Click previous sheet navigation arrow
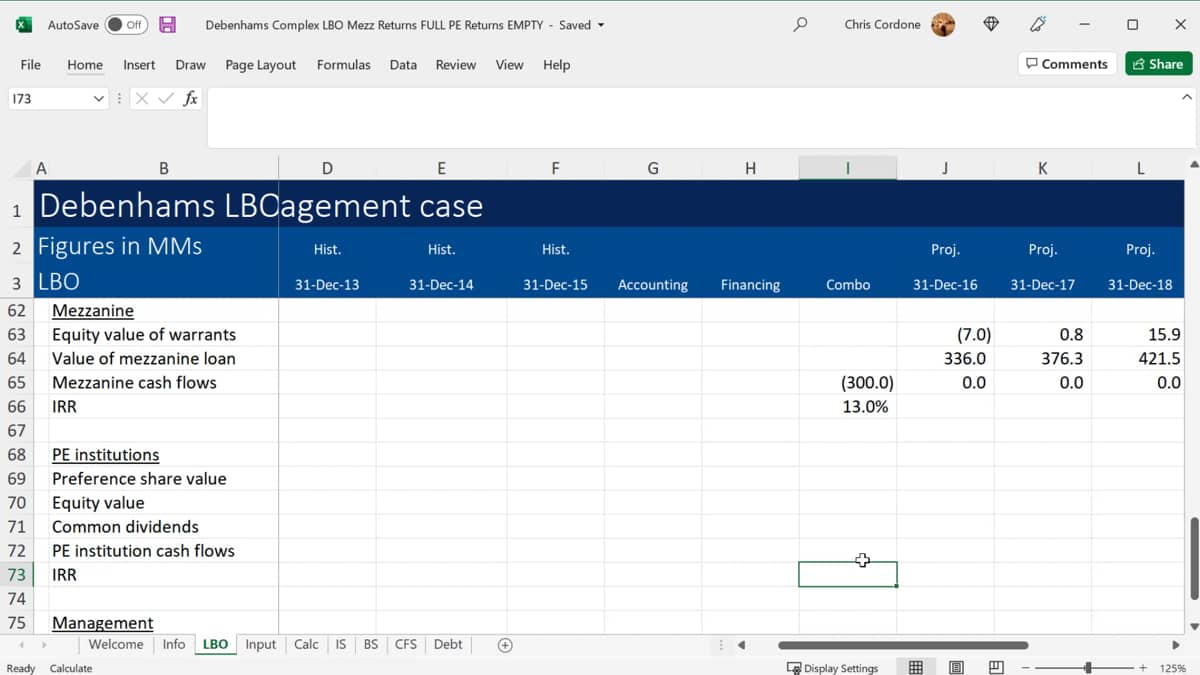 pyautogui.click(x=22, y=645)
